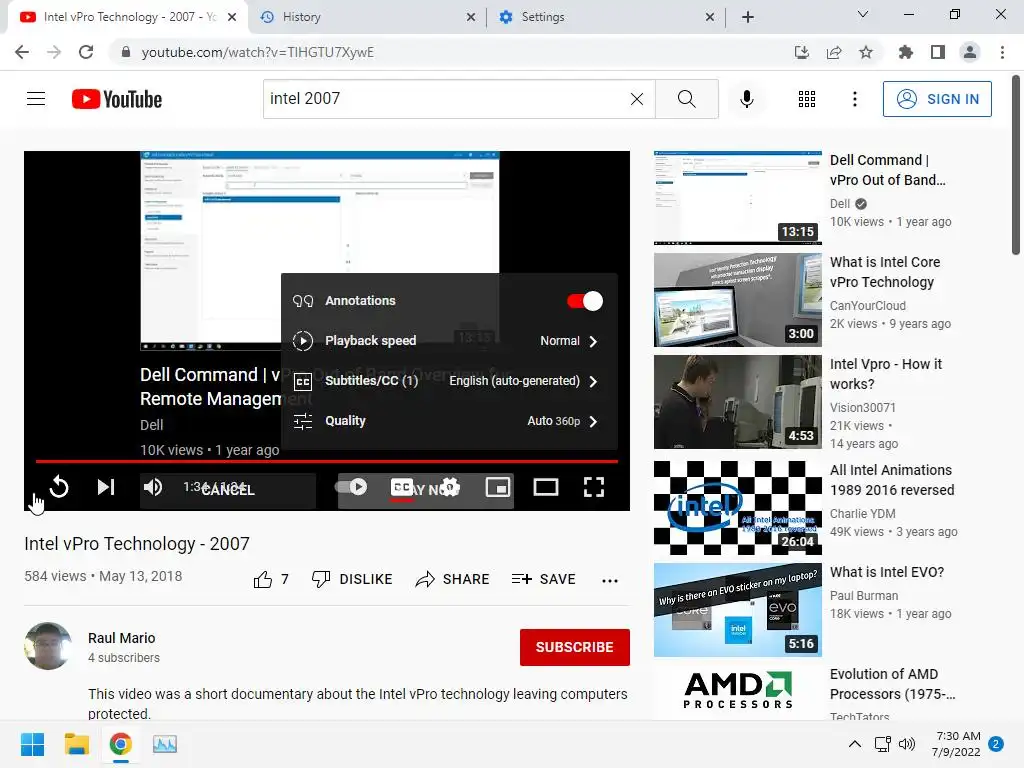The image size is (1024, 768).
Task: Bookmark this page with the star
Action: [865, 52]
